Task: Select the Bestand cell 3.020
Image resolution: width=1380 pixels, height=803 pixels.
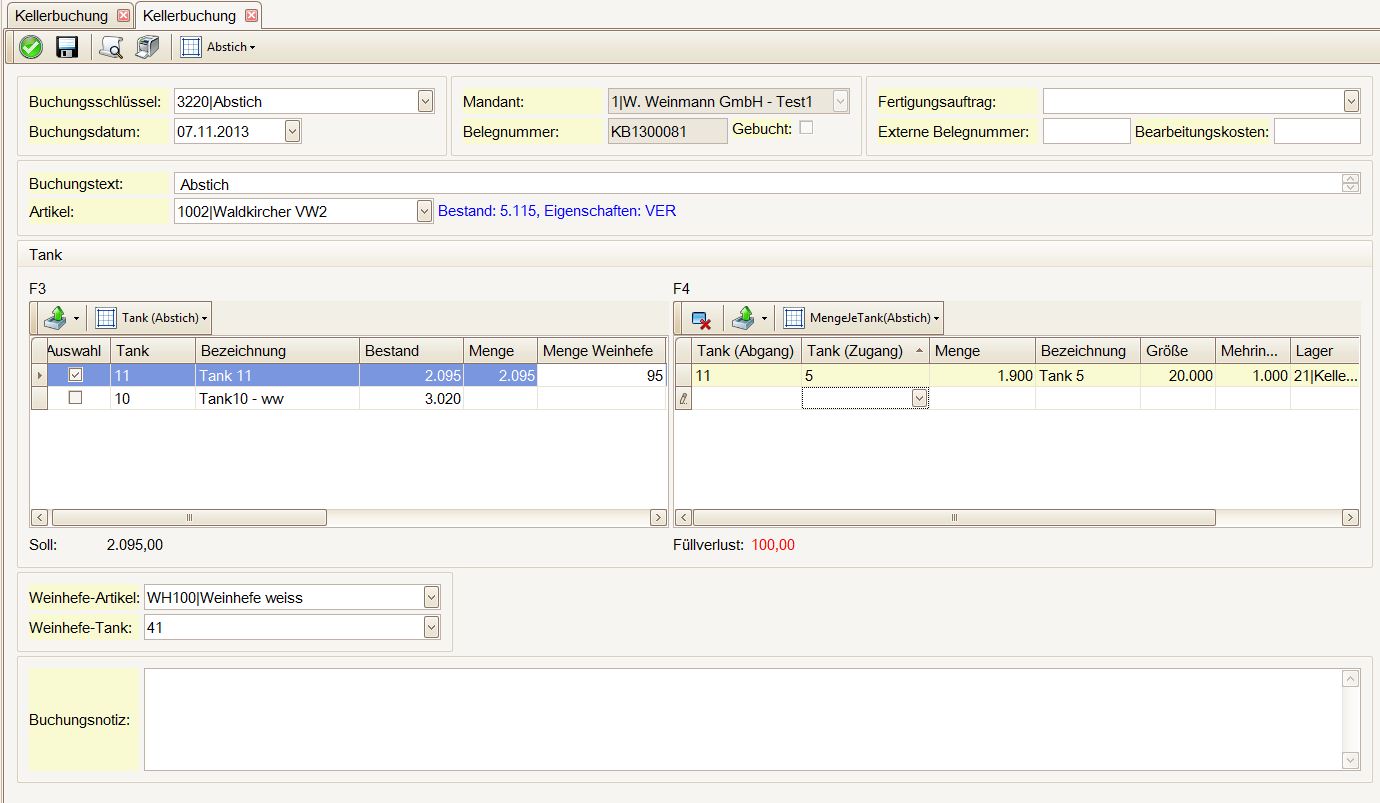Action: (x=411, y=398)
